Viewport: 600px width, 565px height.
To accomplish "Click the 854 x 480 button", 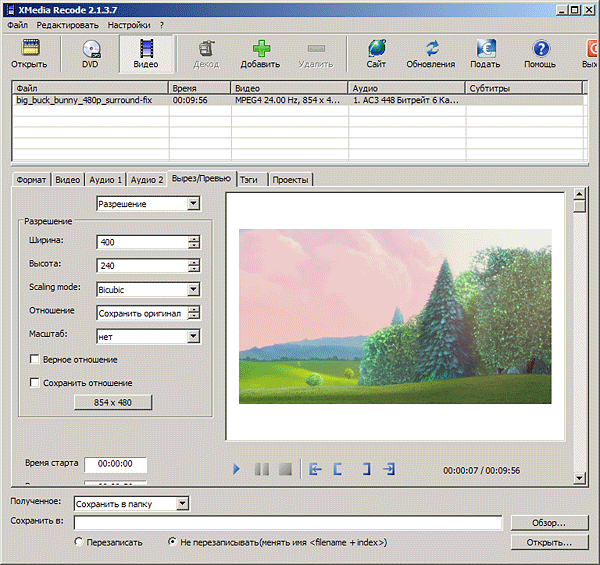I will [x=113, y=402].
